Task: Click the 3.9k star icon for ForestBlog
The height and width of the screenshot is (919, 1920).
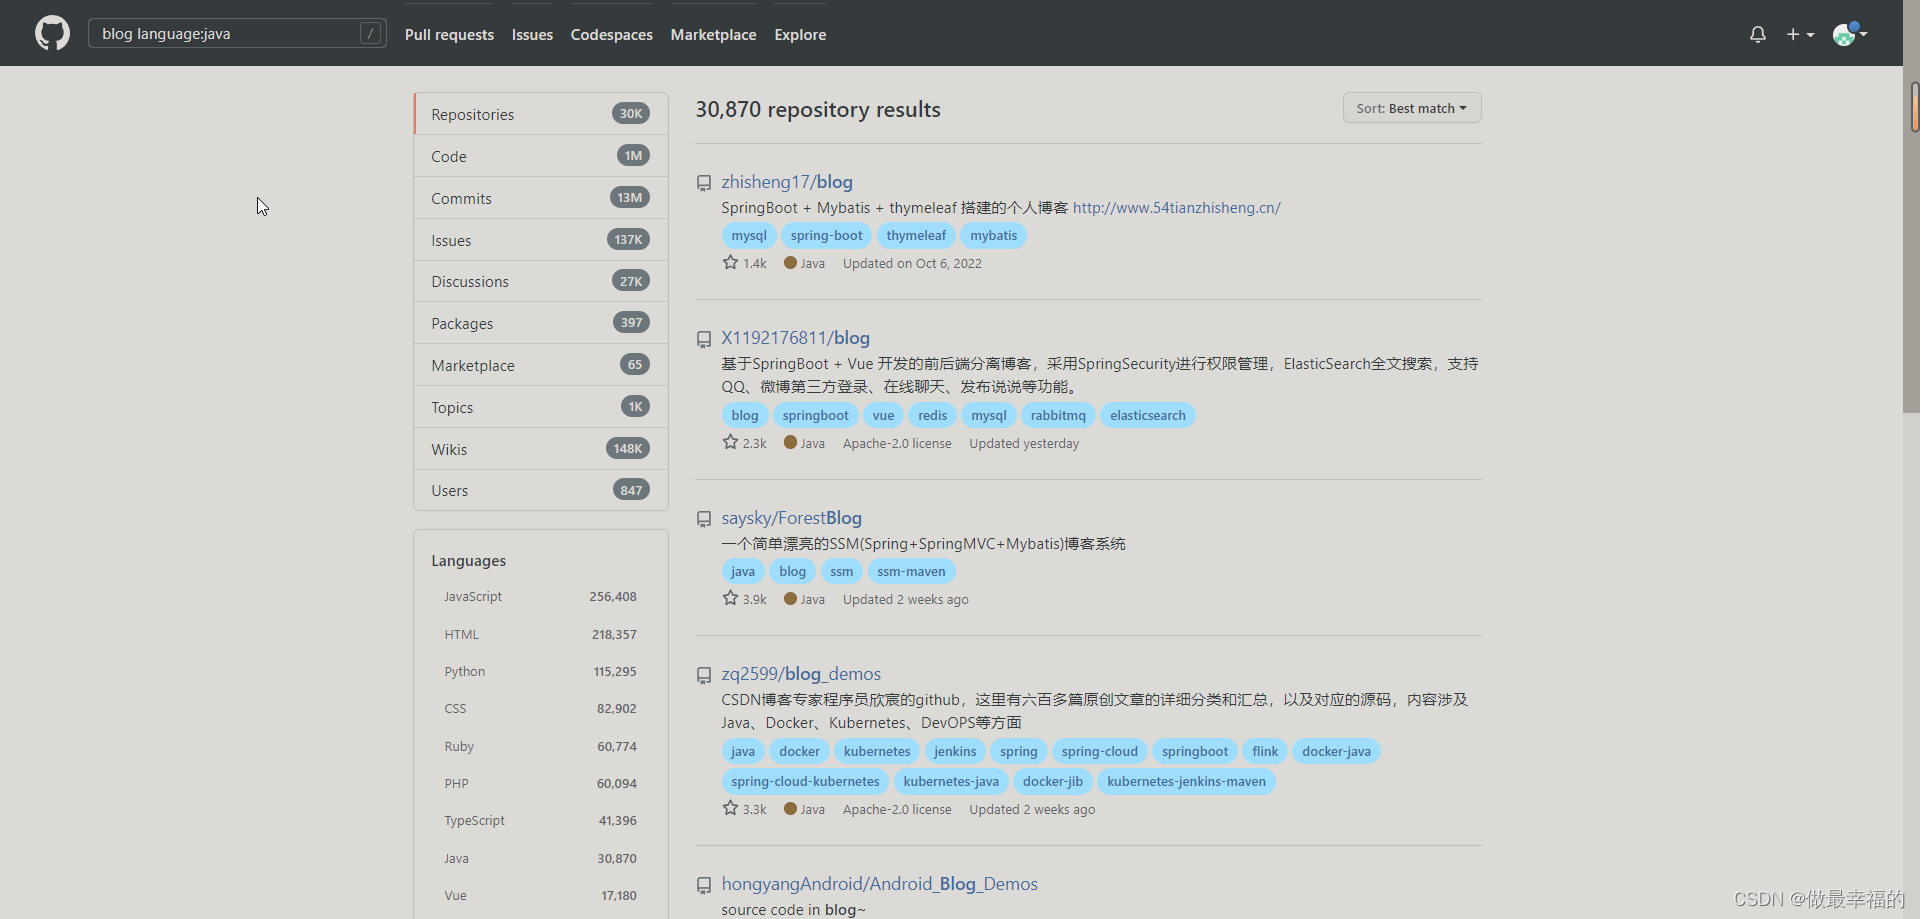Action: (730, 598)
